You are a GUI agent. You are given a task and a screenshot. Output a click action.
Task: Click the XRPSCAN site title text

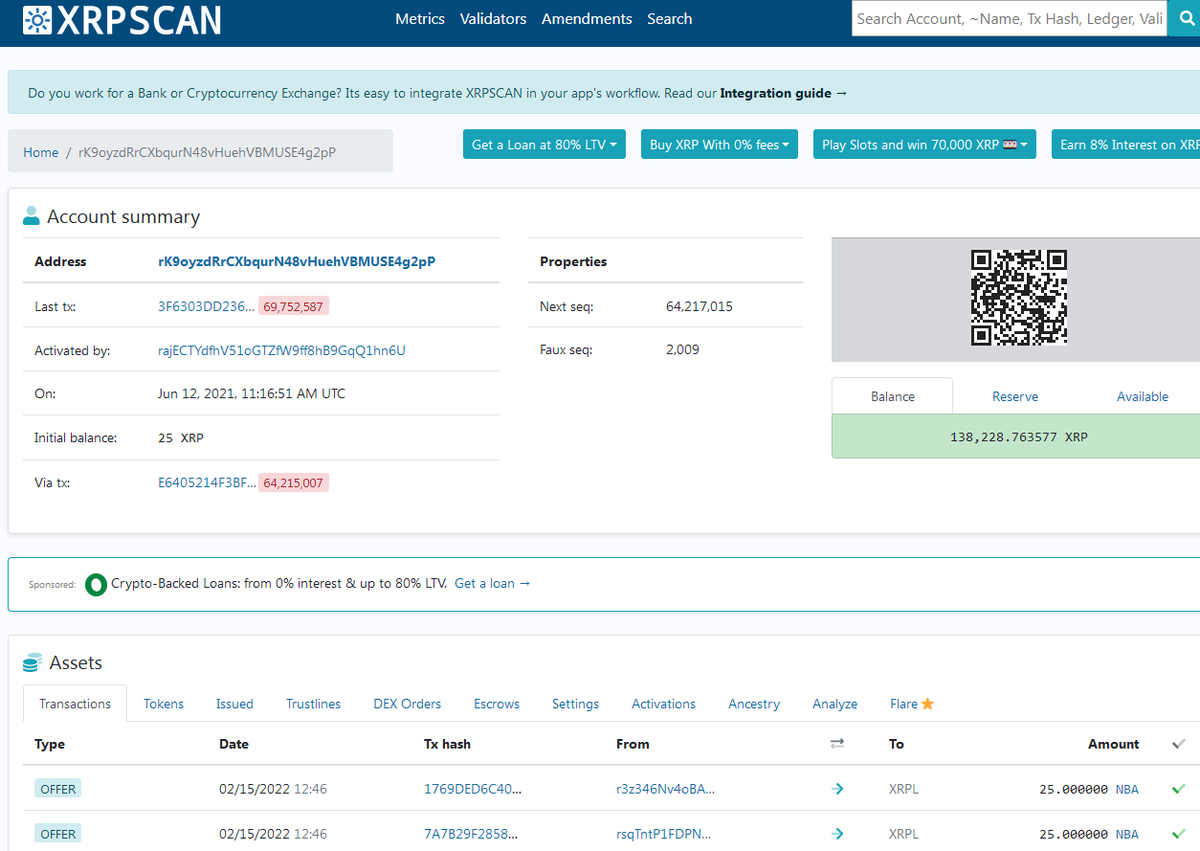point(140,19)
